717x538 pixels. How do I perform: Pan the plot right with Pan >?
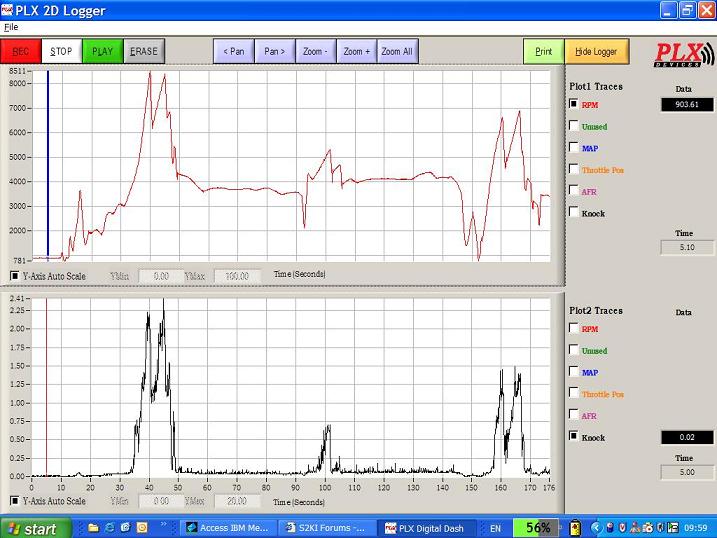[x=275, y=51]
